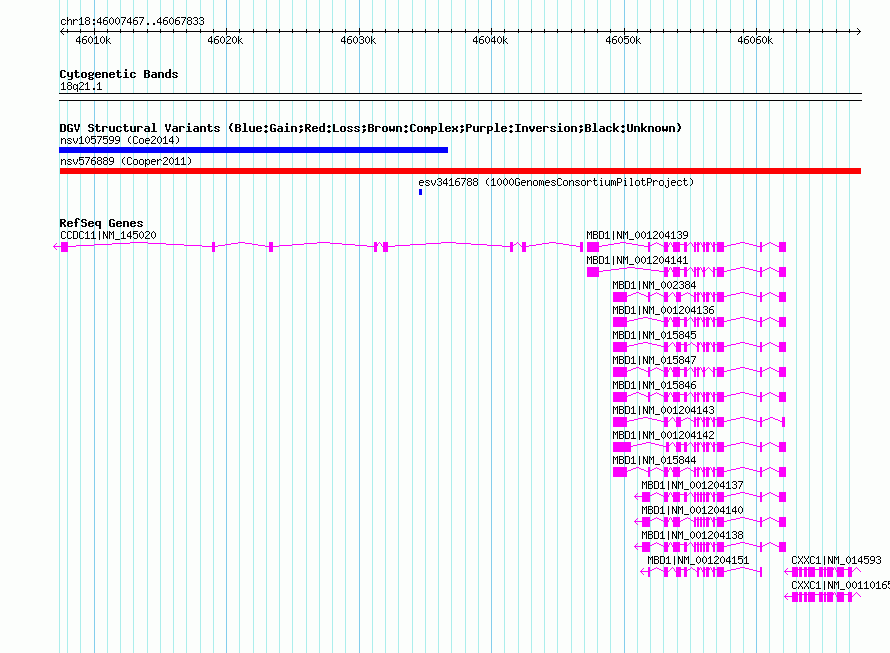Select MBD1|NM_015844 transcript label
Viewport: 890px width, 653px height.
tap(654, 460)
